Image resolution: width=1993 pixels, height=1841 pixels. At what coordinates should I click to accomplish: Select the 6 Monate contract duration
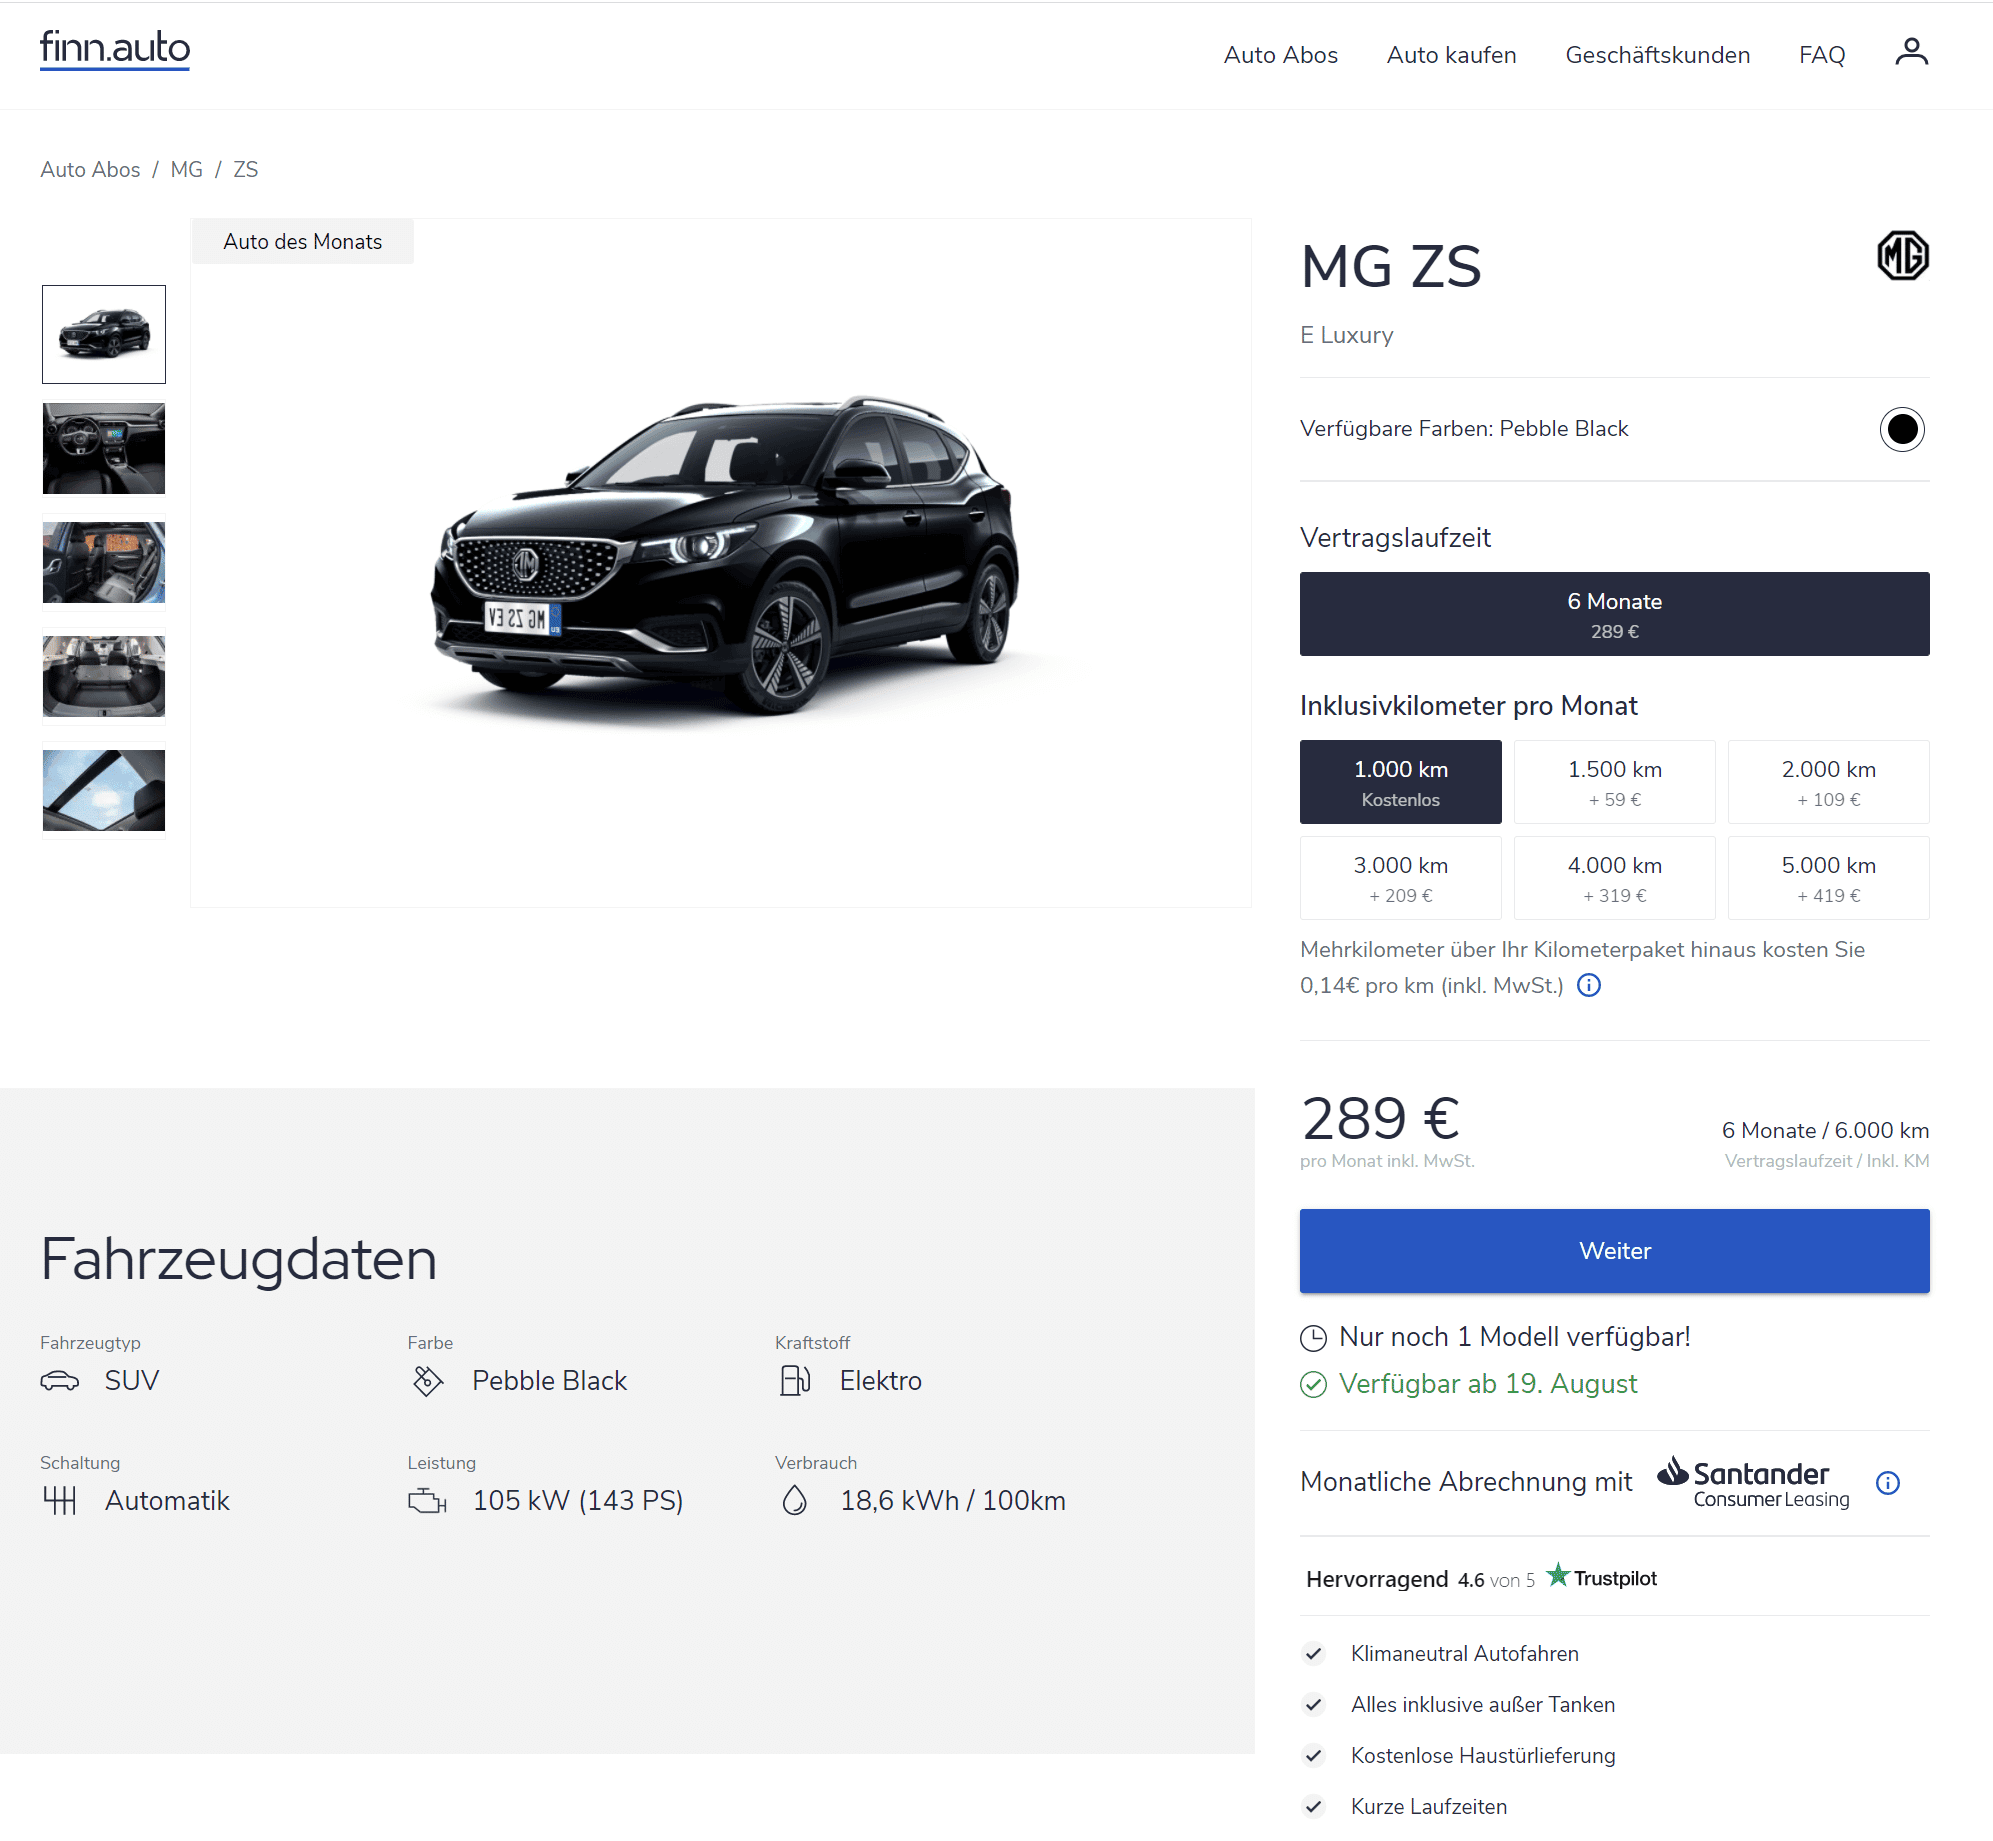tap(1614, 614)
